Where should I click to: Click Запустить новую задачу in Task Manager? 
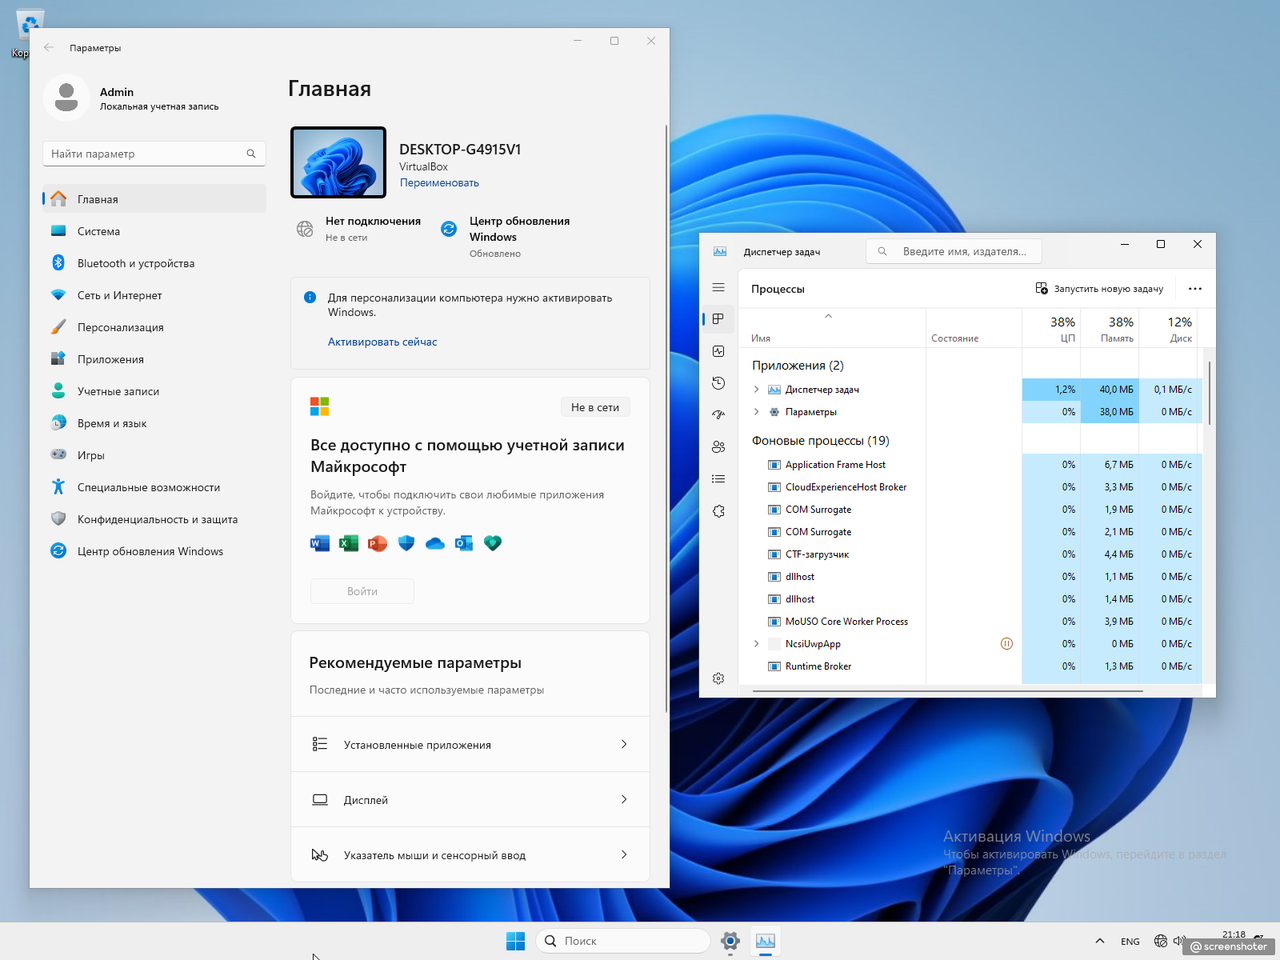click(x=1099, y=288)
